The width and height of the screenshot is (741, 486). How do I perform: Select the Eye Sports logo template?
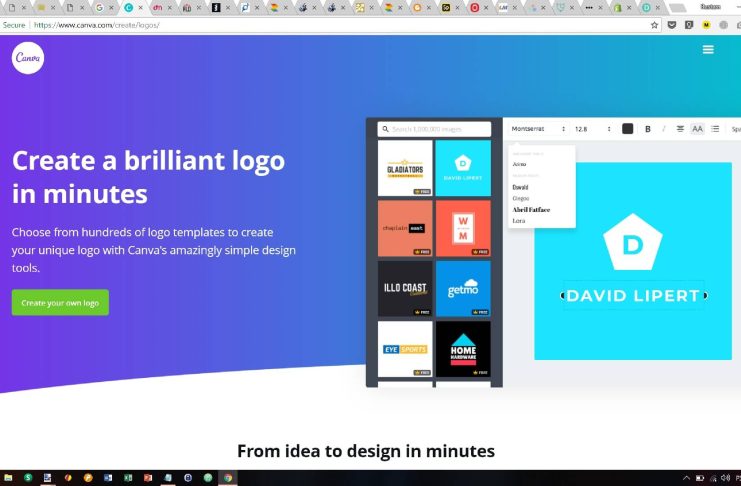(x=405, y=349)
